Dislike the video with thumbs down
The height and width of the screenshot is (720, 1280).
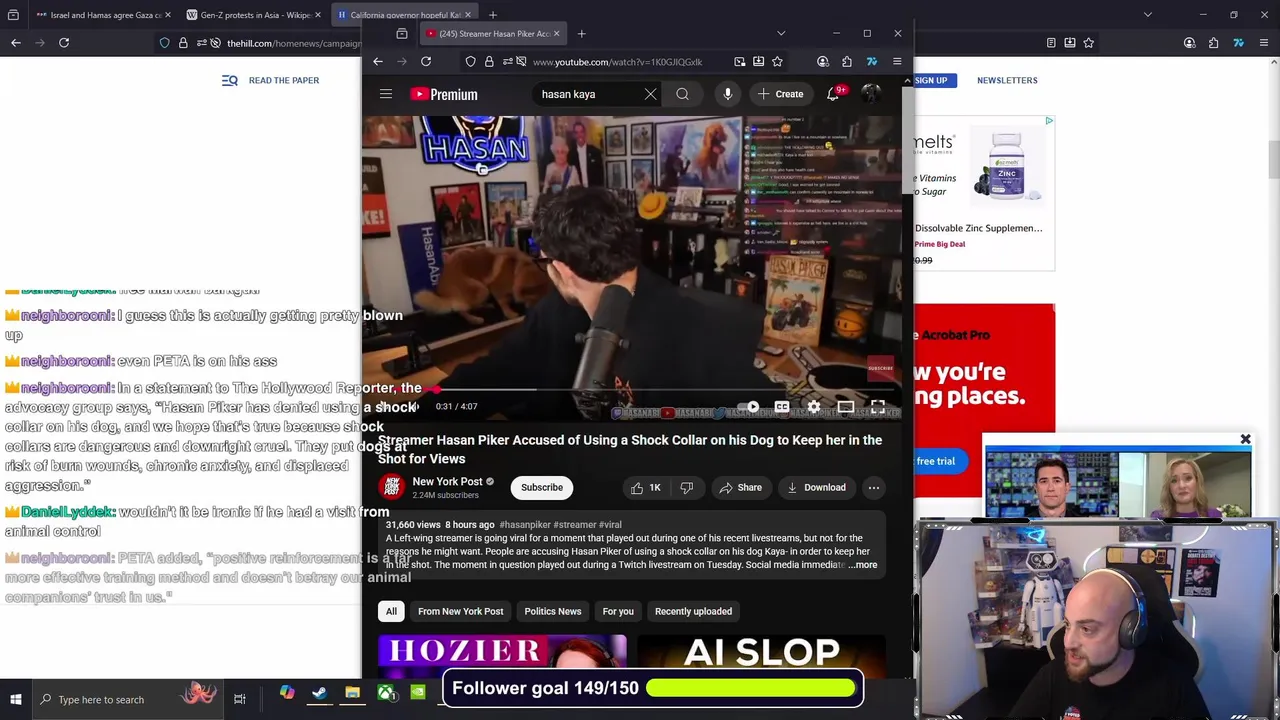[687, 488]
